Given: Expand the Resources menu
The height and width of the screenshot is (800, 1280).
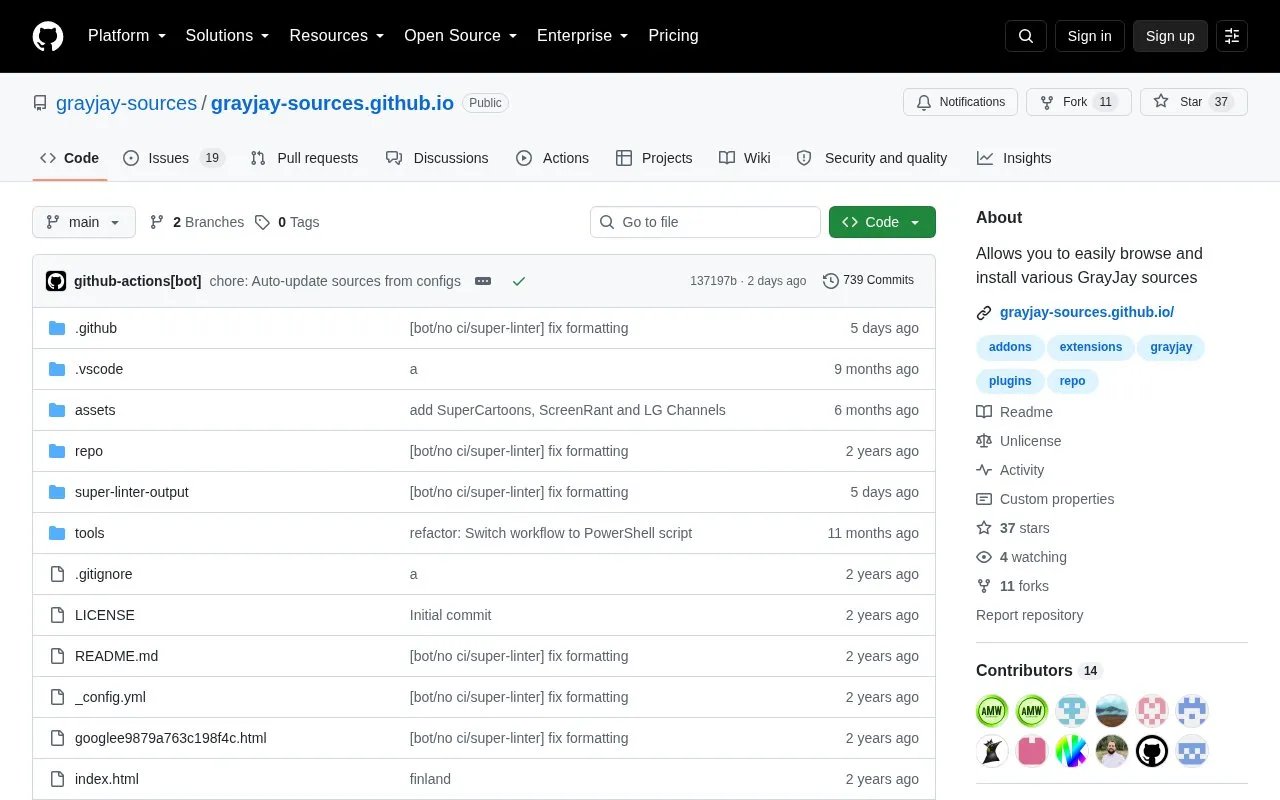Looking at the screenshot, I should click(x=337, y=36).
